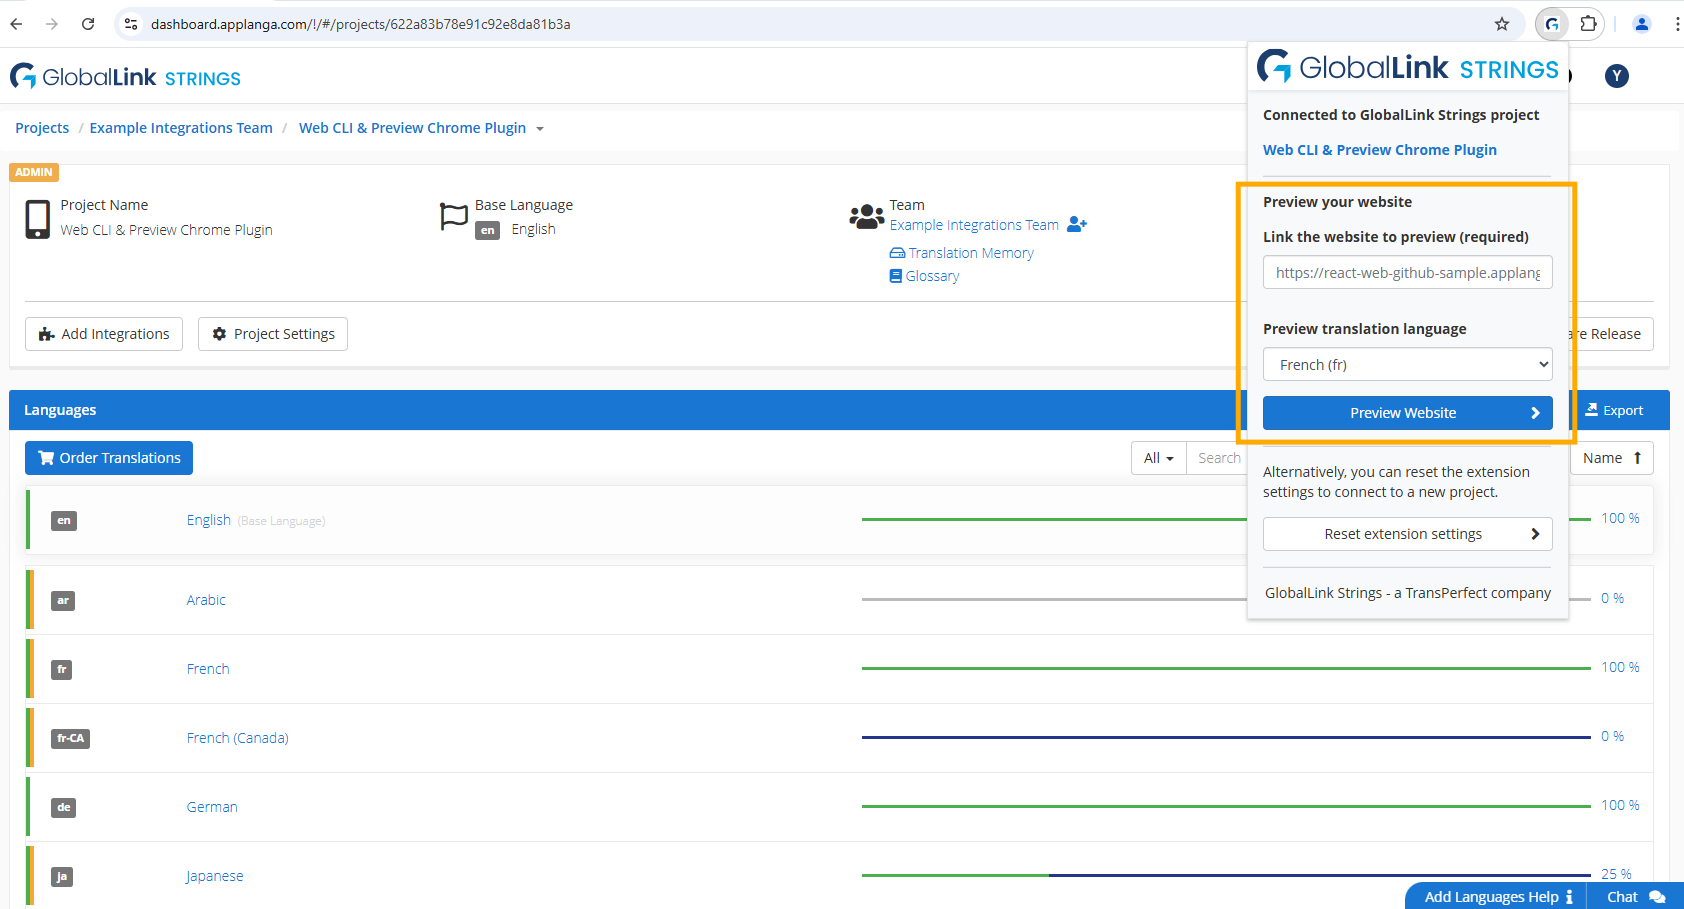Click the en base language badge
Image resolution: width=1684 pixels, height=909 pixels.
(x=487, y=230)
